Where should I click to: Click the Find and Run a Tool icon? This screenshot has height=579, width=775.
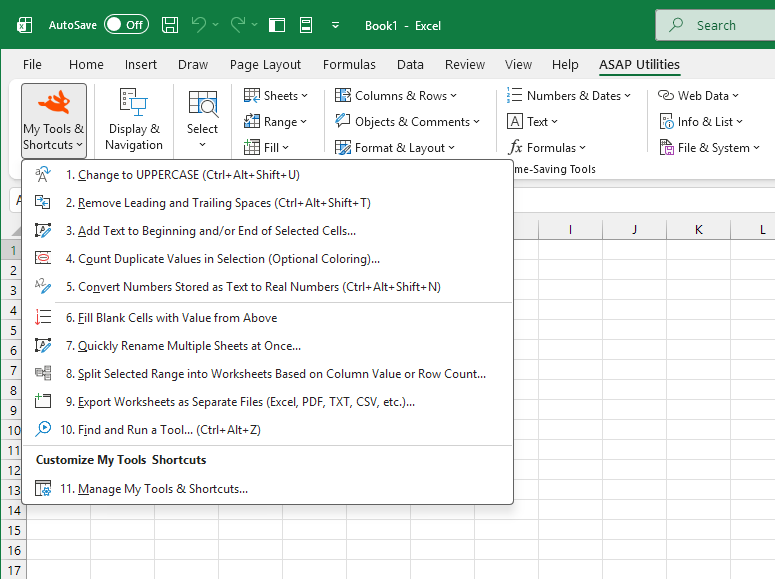[x=43, y=429]
